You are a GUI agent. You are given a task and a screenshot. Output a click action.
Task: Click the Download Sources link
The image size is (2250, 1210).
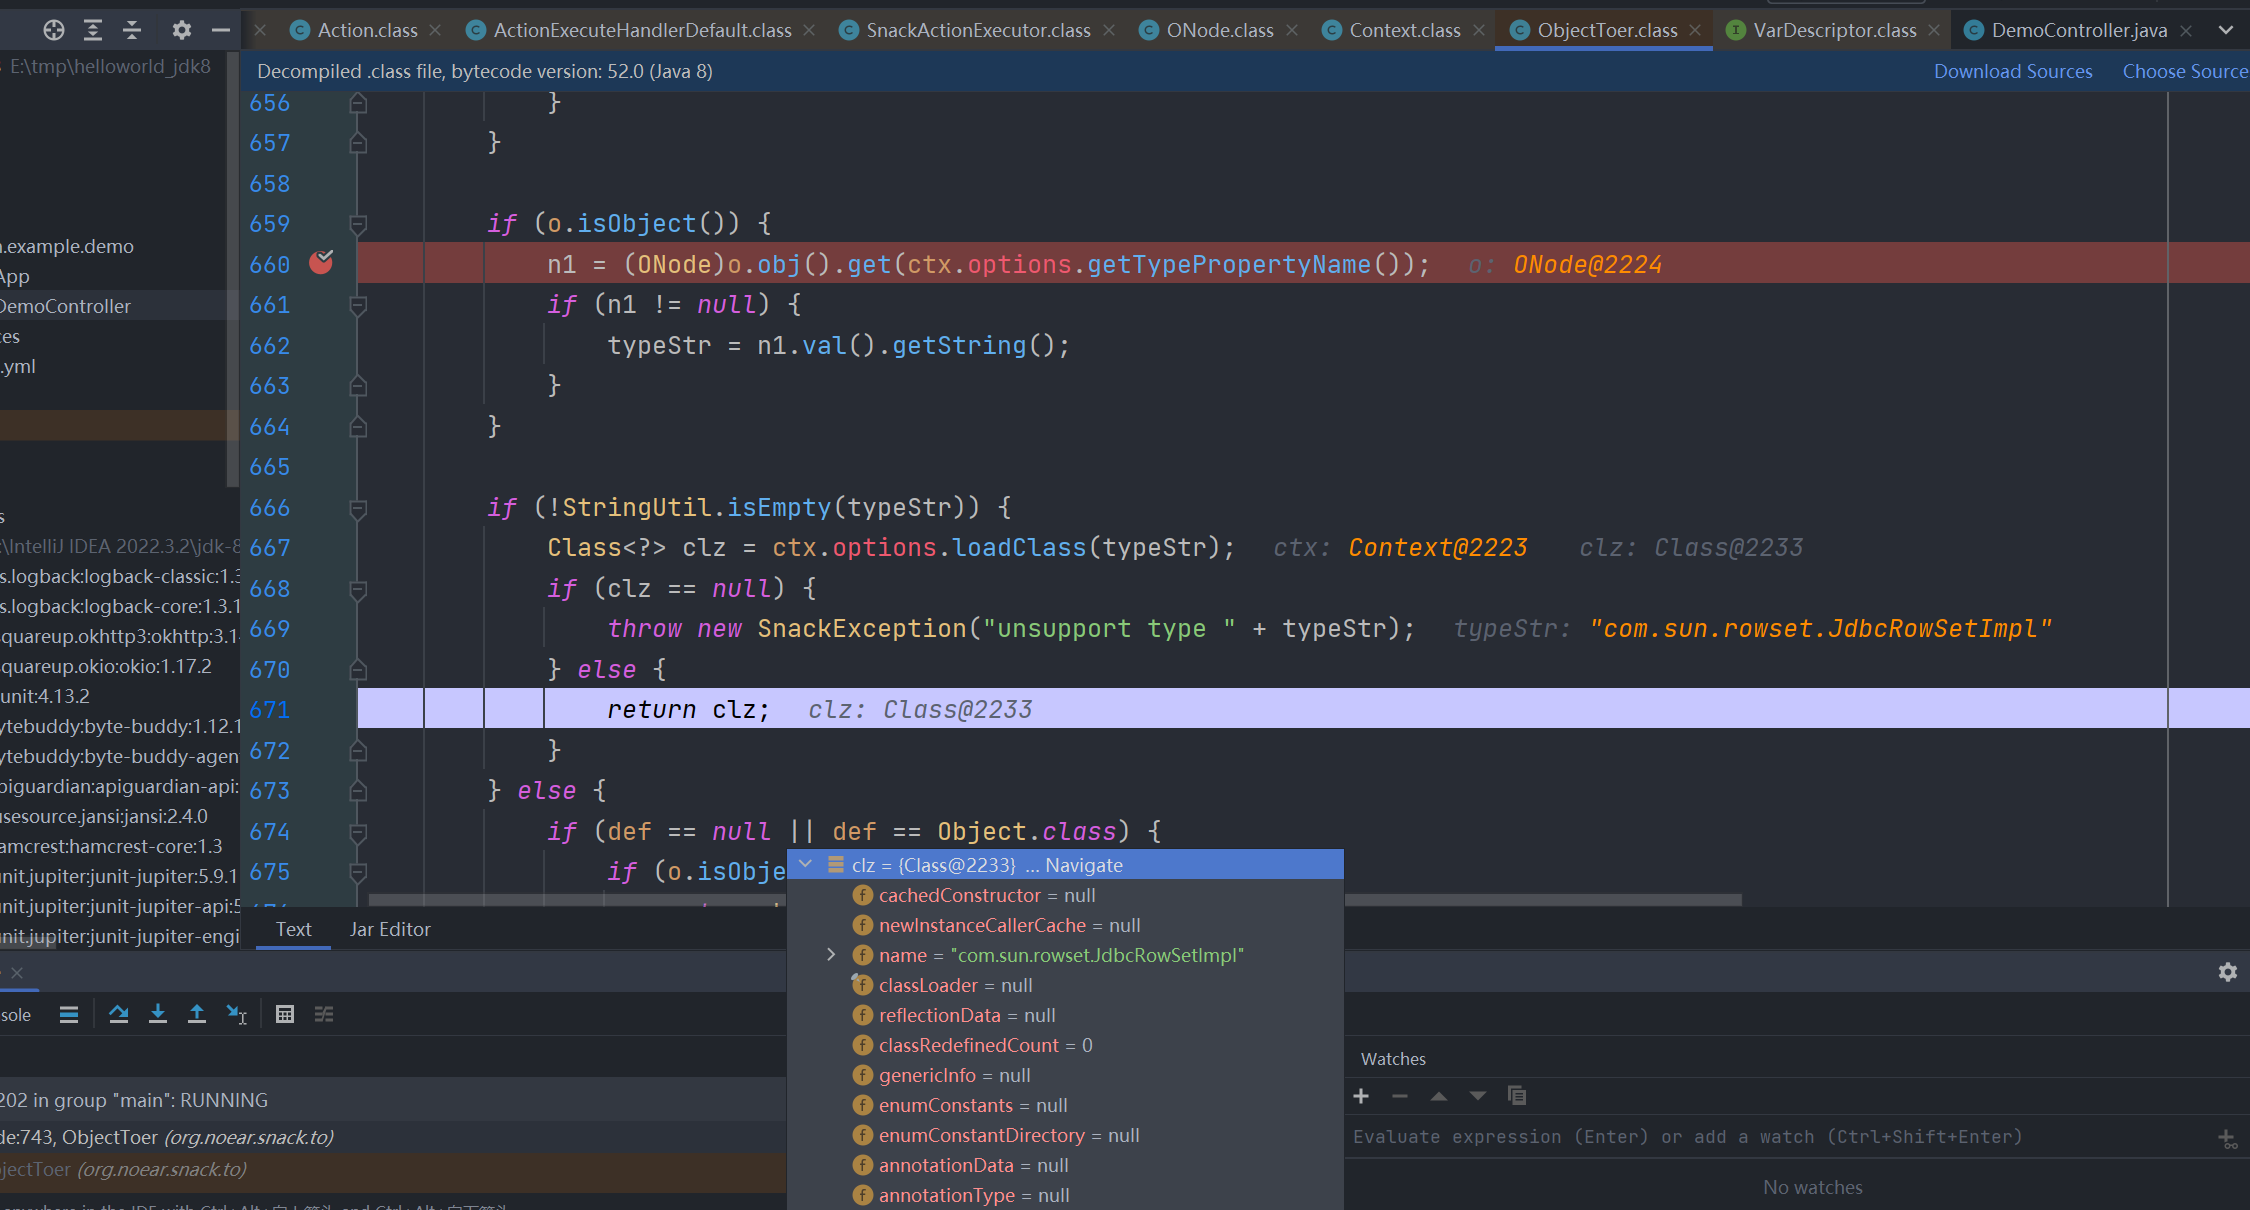2012,71
